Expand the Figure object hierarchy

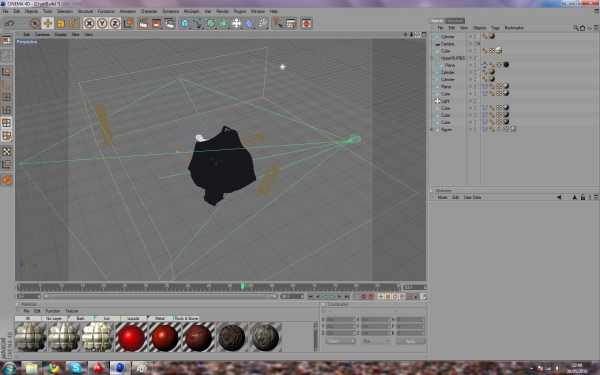[432, 130]
